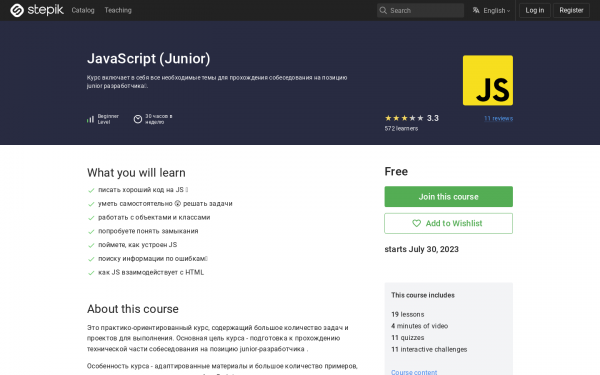Screen dimensions: 600x375
Task: Click 'starts July 30, 2023' text
Action: pyautogui.click(x=421, y=249)
